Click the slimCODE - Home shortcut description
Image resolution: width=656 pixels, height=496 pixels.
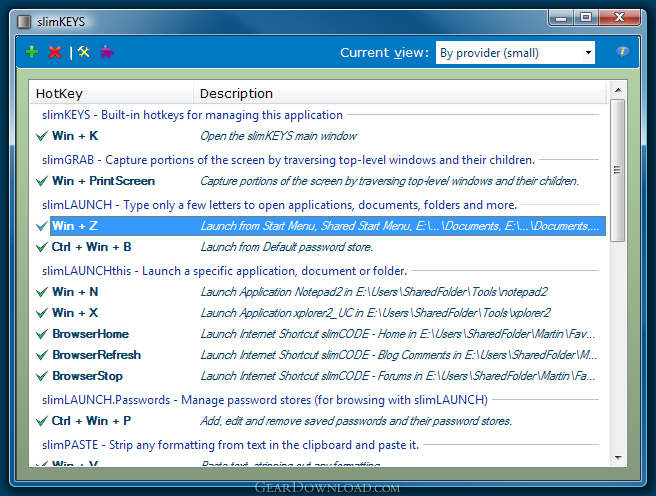tap(398, 334)
